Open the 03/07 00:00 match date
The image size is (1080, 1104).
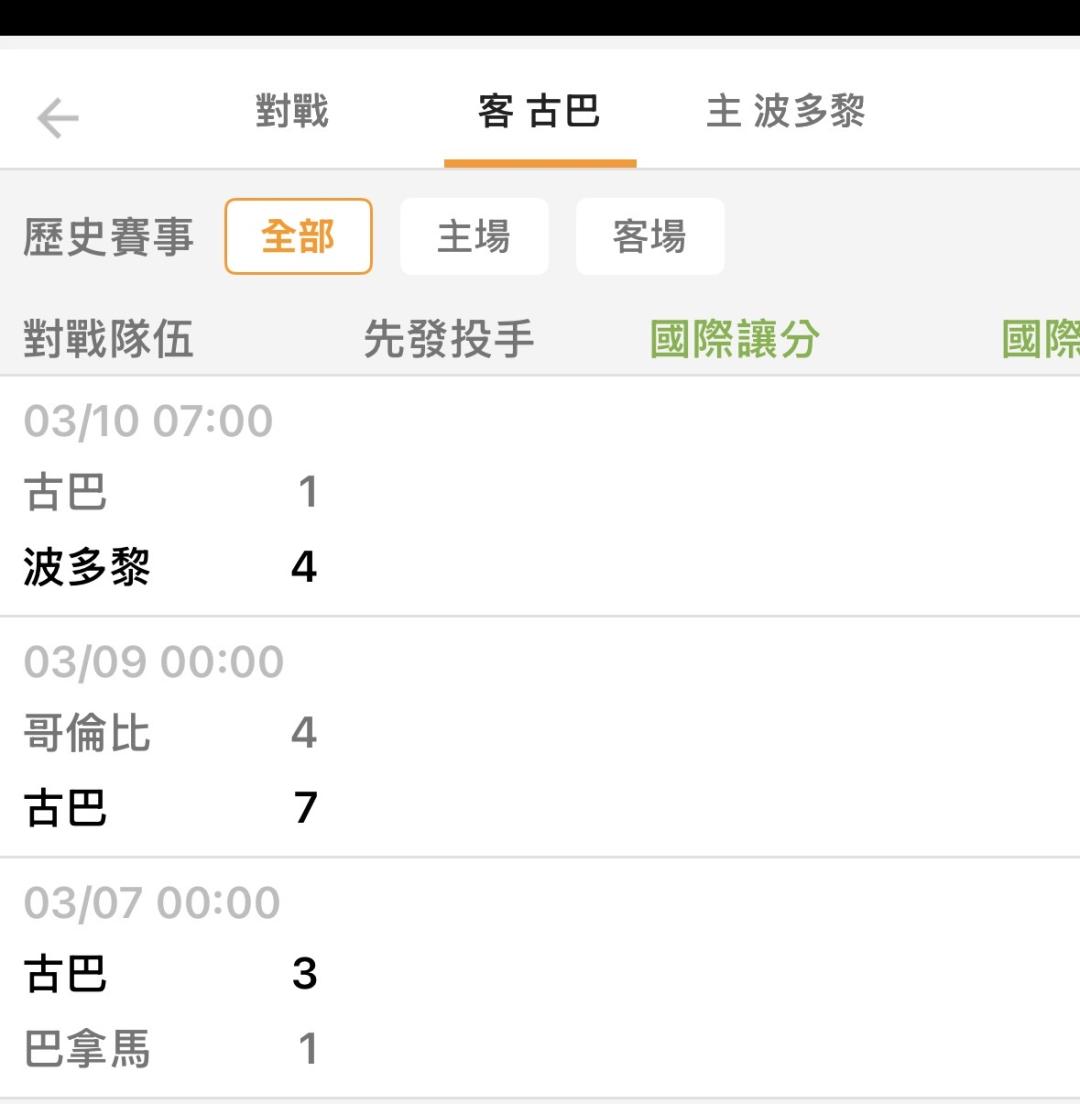click(x=152, y=903)
